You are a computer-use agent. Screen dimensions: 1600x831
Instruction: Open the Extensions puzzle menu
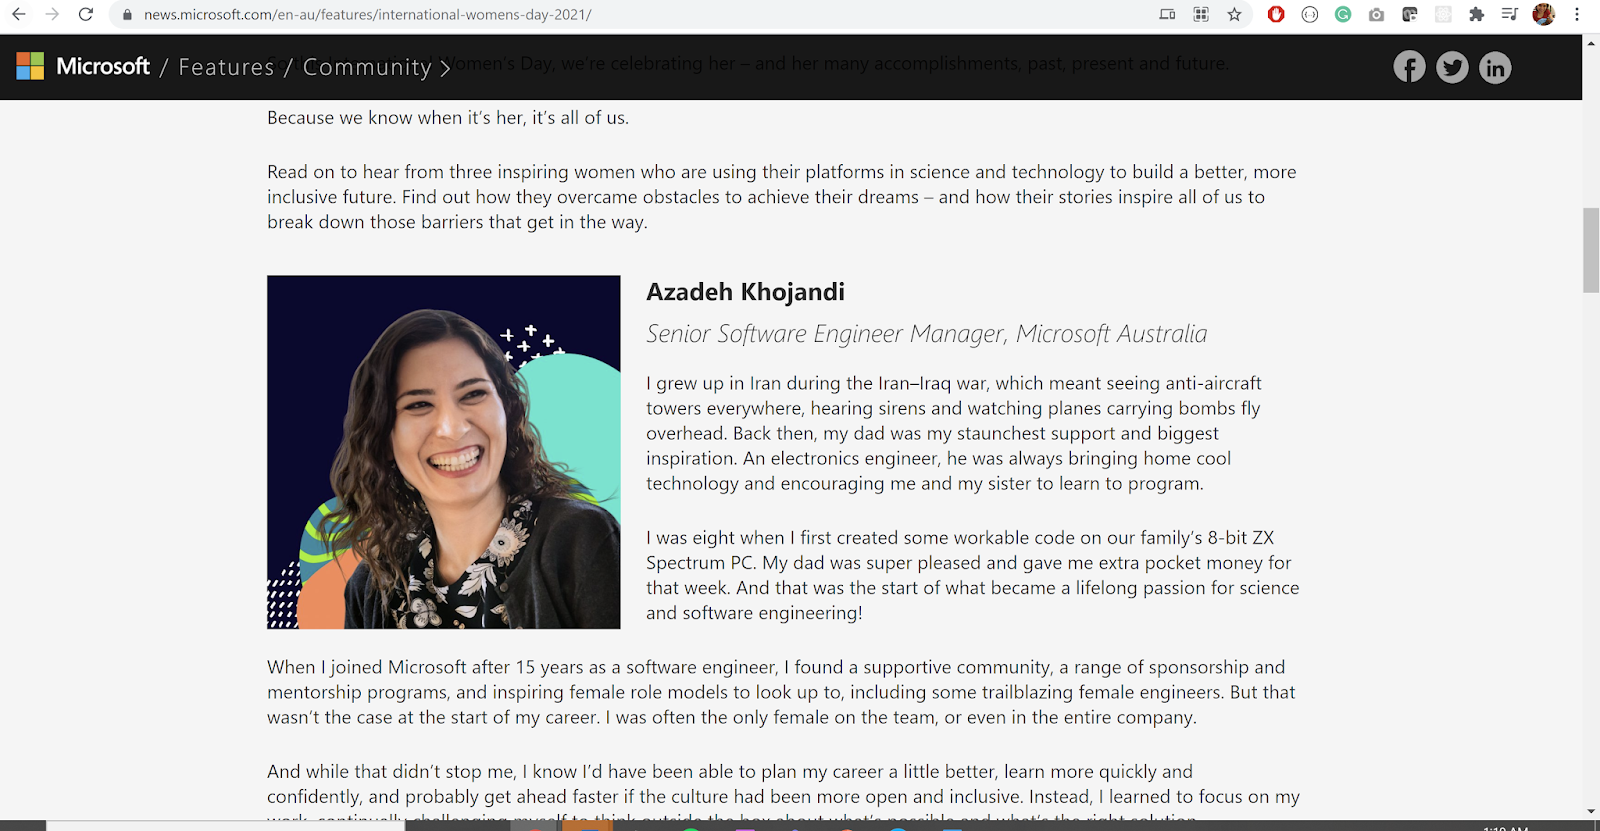click(x=1476, y=14)
